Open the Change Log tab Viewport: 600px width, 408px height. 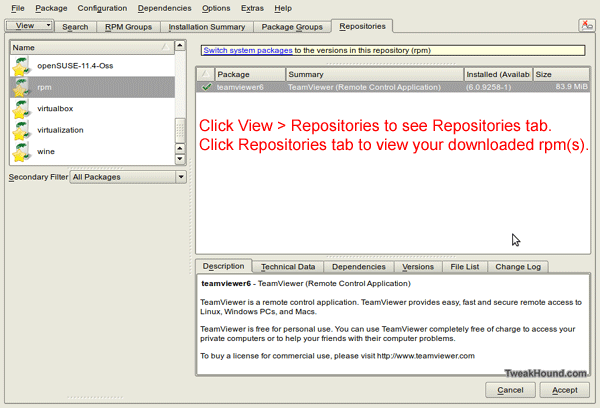point(518,267)
